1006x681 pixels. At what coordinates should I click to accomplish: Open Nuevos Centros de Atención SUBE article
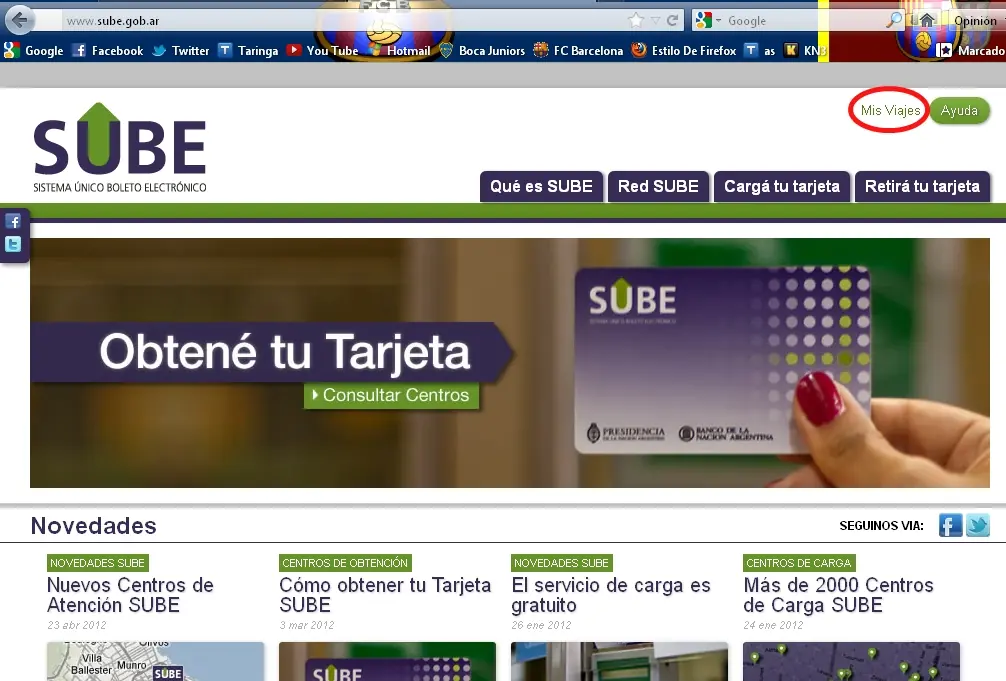130,595
